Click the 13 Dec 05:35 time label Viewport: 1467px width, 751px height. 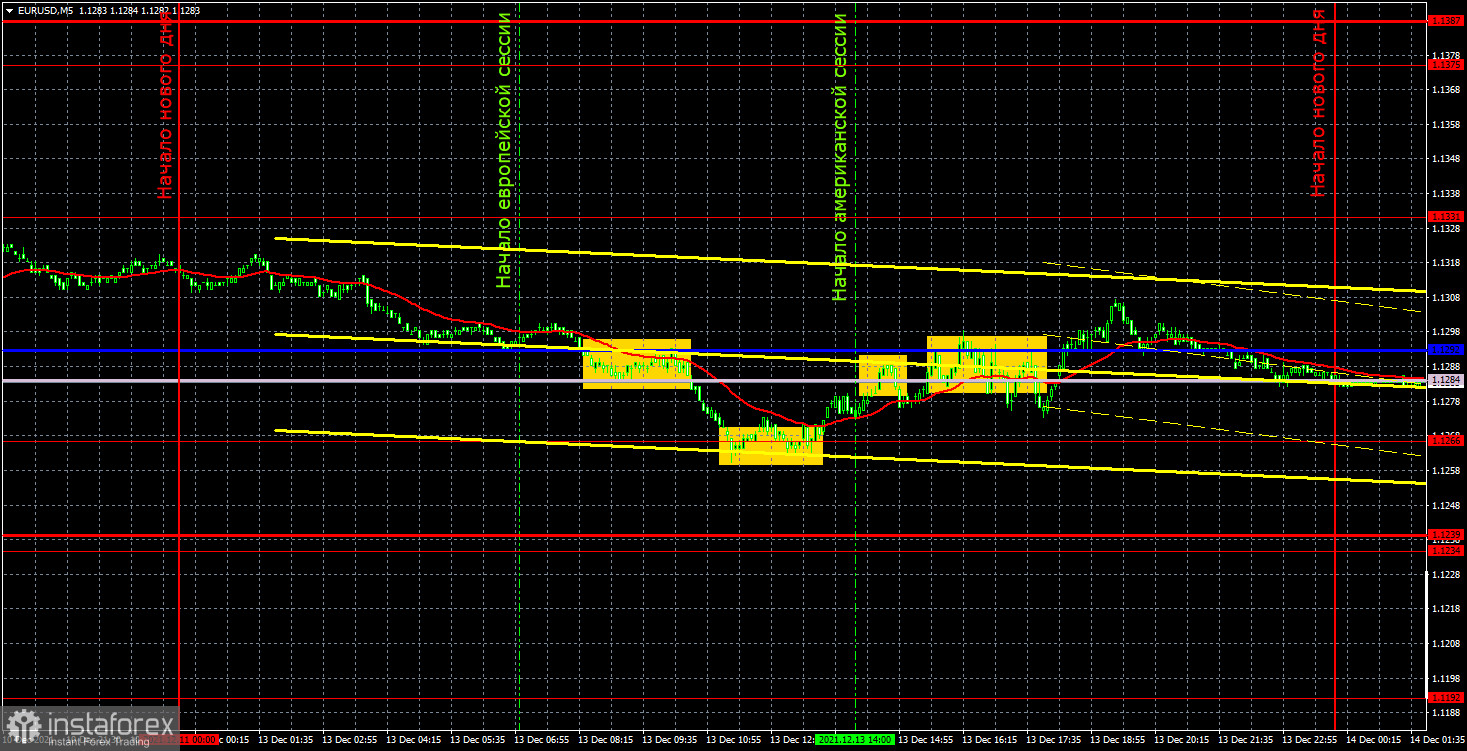[480, 740]
